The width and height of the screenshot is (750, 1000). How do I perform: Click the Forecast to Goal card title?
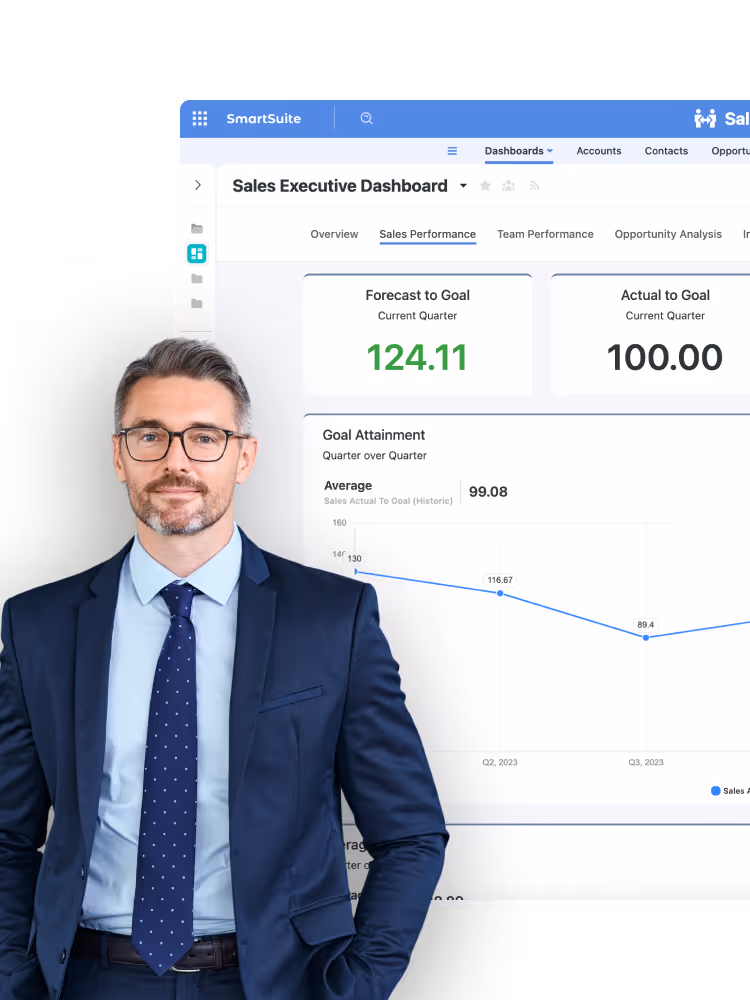click(x=418, y=295)
